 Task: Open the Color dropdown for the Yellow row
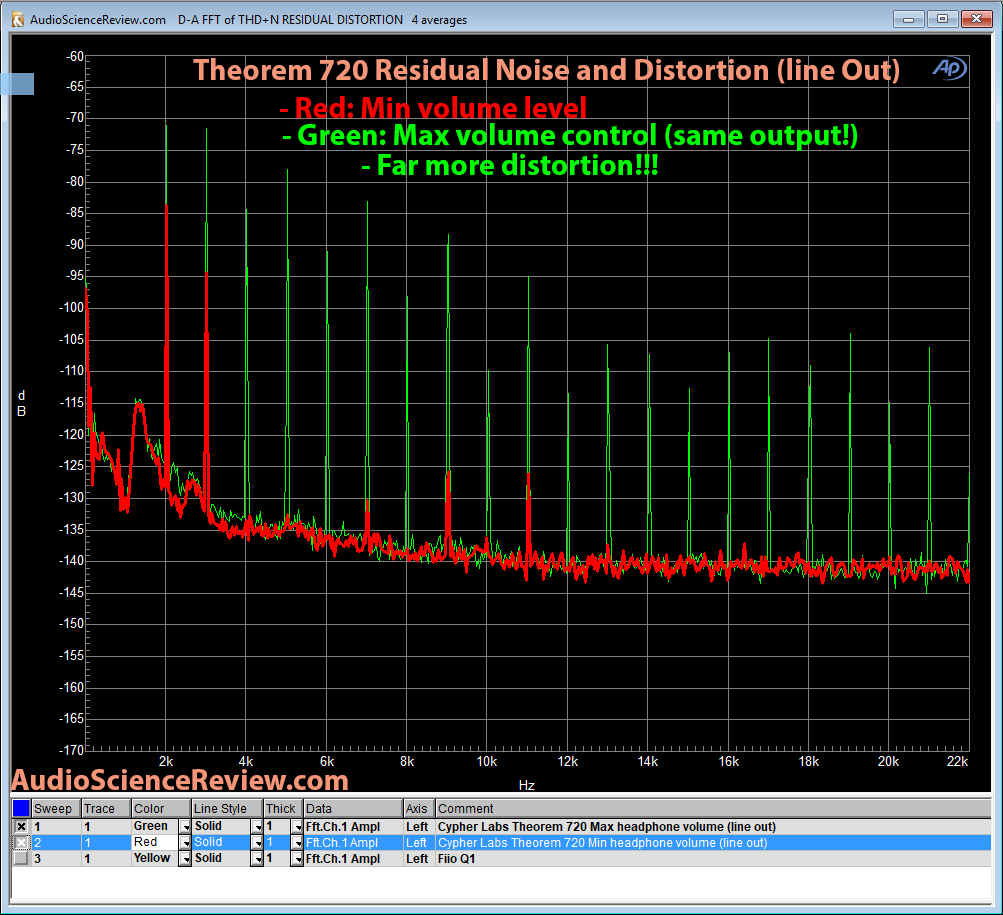pos(185,859)
